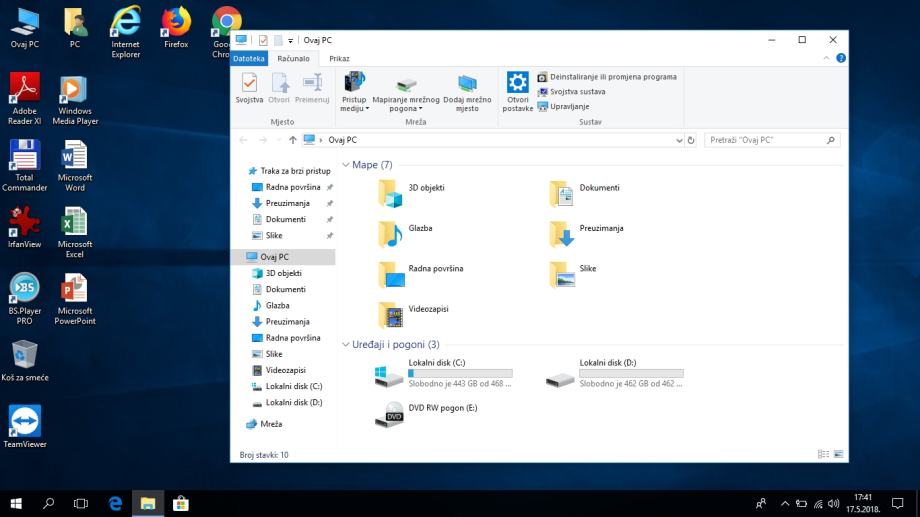
Task: Select Mreža in the navigation pane
Action: click(264, 424)
